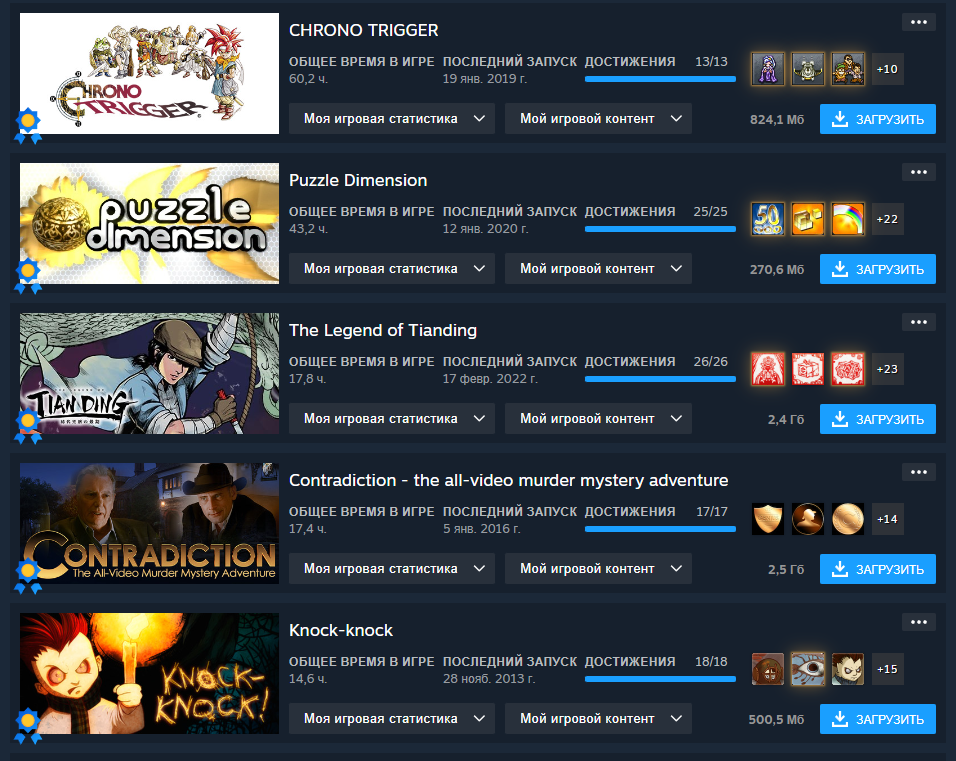Click ЗАГРУЗИТЬ button for The Legend of Tianding
This screenshot has width=956, height=761.
point(877,419)
